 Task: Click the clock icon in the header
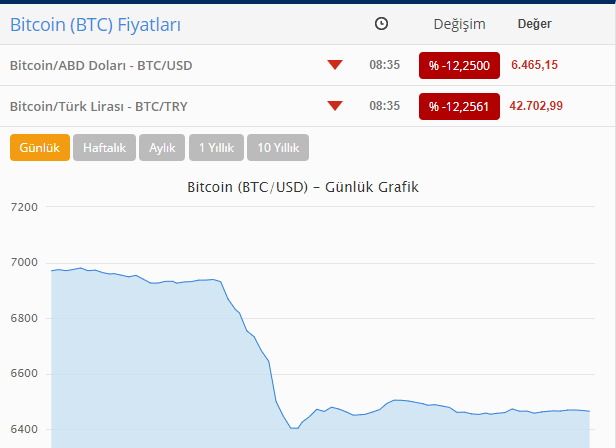(x=381, y=24)
